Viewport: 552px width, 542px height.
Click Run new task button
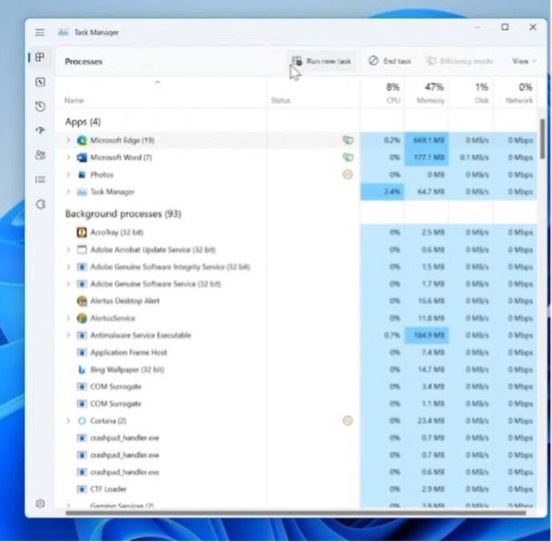[321, 61]
